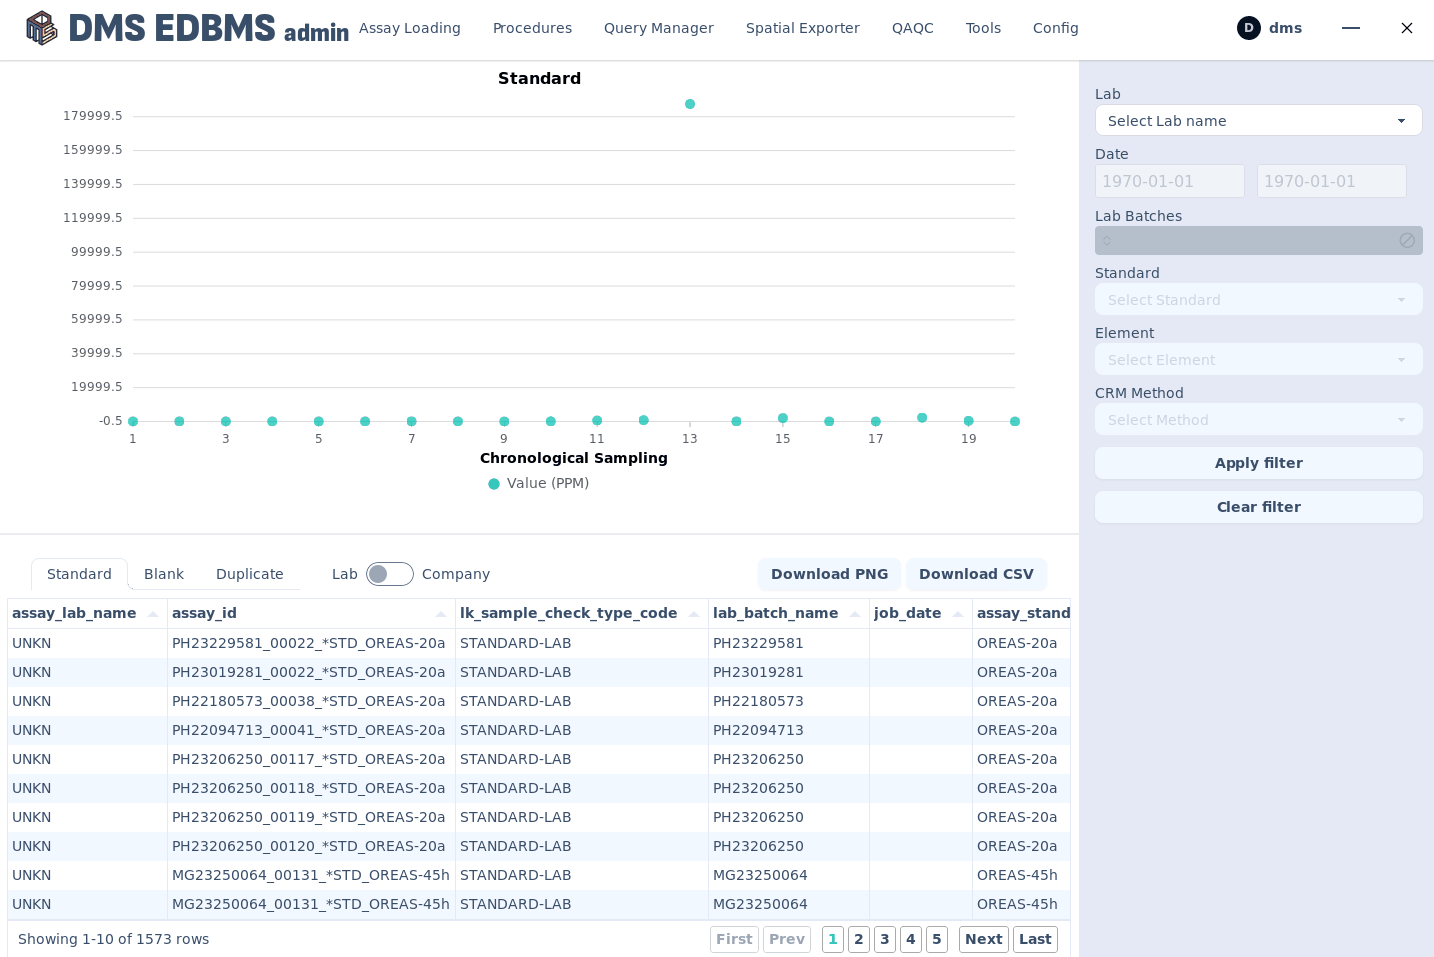The width and height of the screenshot is (1434, 957).
Task: Sort by assay_id column arrow
Action: pyautogui.click(x=441, y=614)
